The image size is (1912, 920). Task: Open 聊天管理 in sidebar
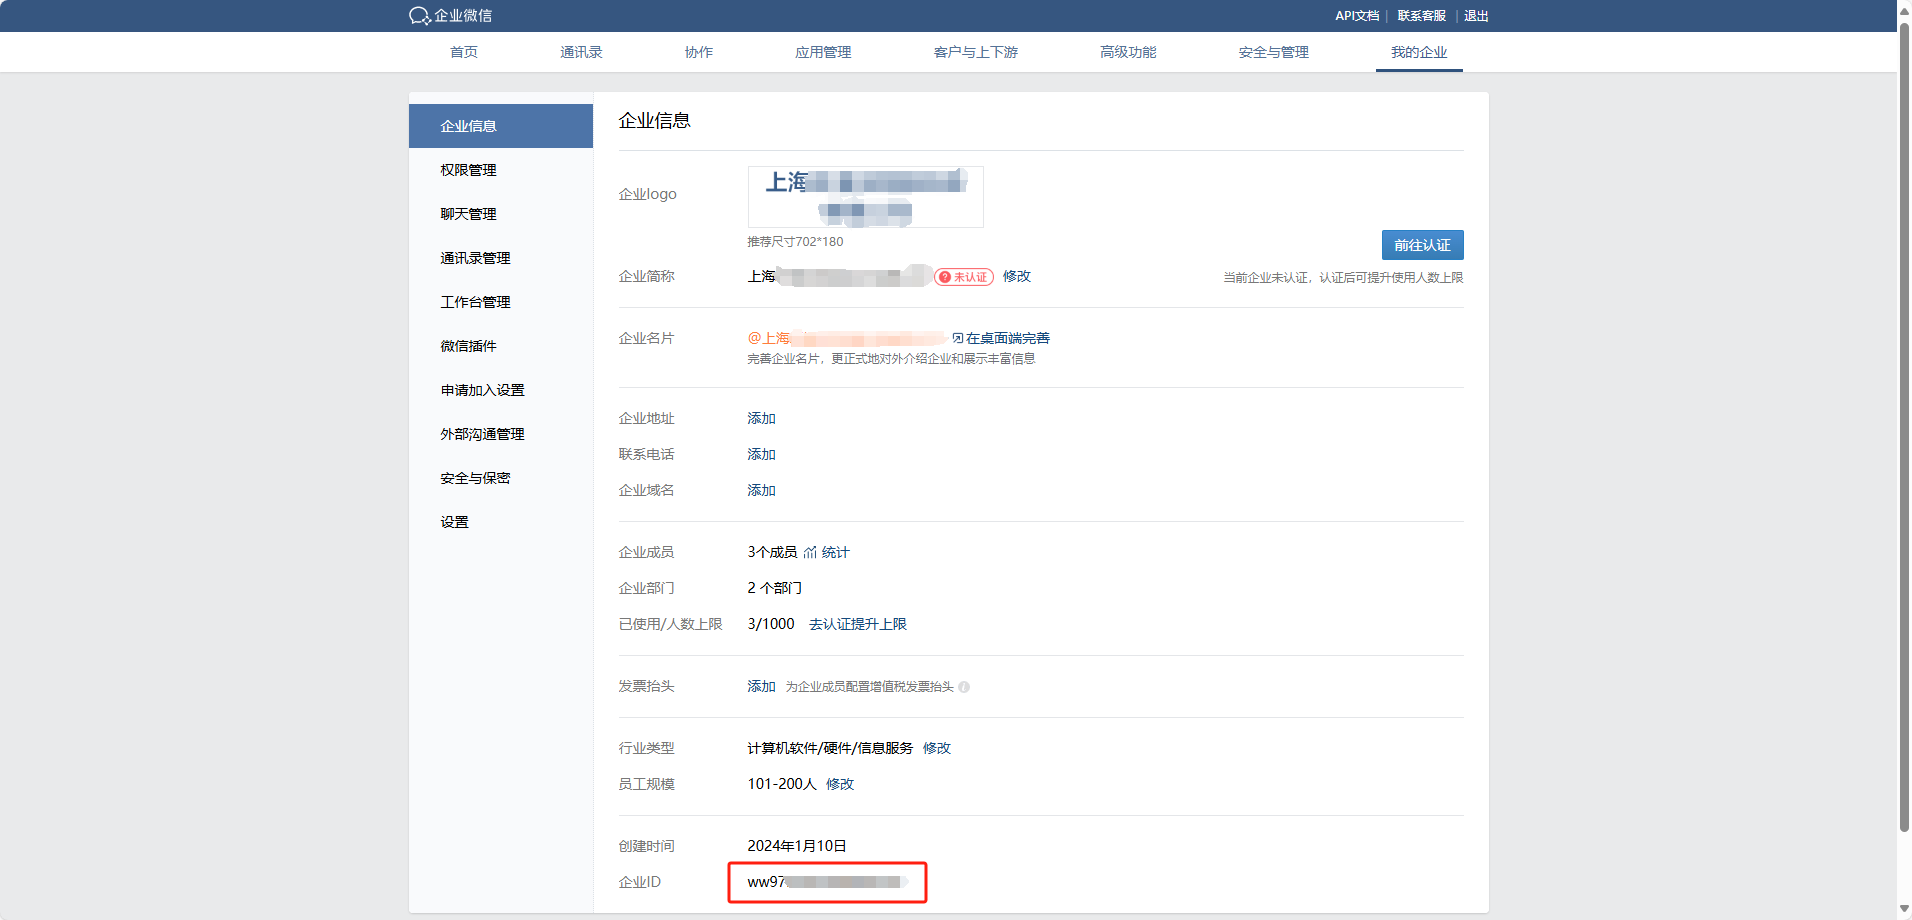coord(468,214)
